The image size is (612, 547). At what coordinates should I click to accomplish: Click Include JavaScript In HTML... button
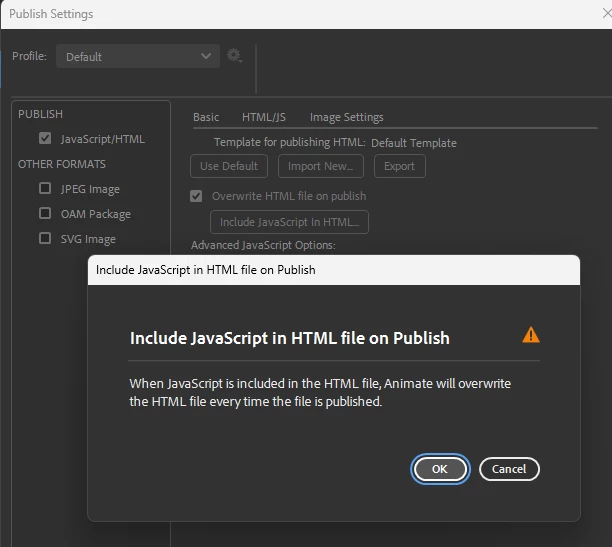289,222
